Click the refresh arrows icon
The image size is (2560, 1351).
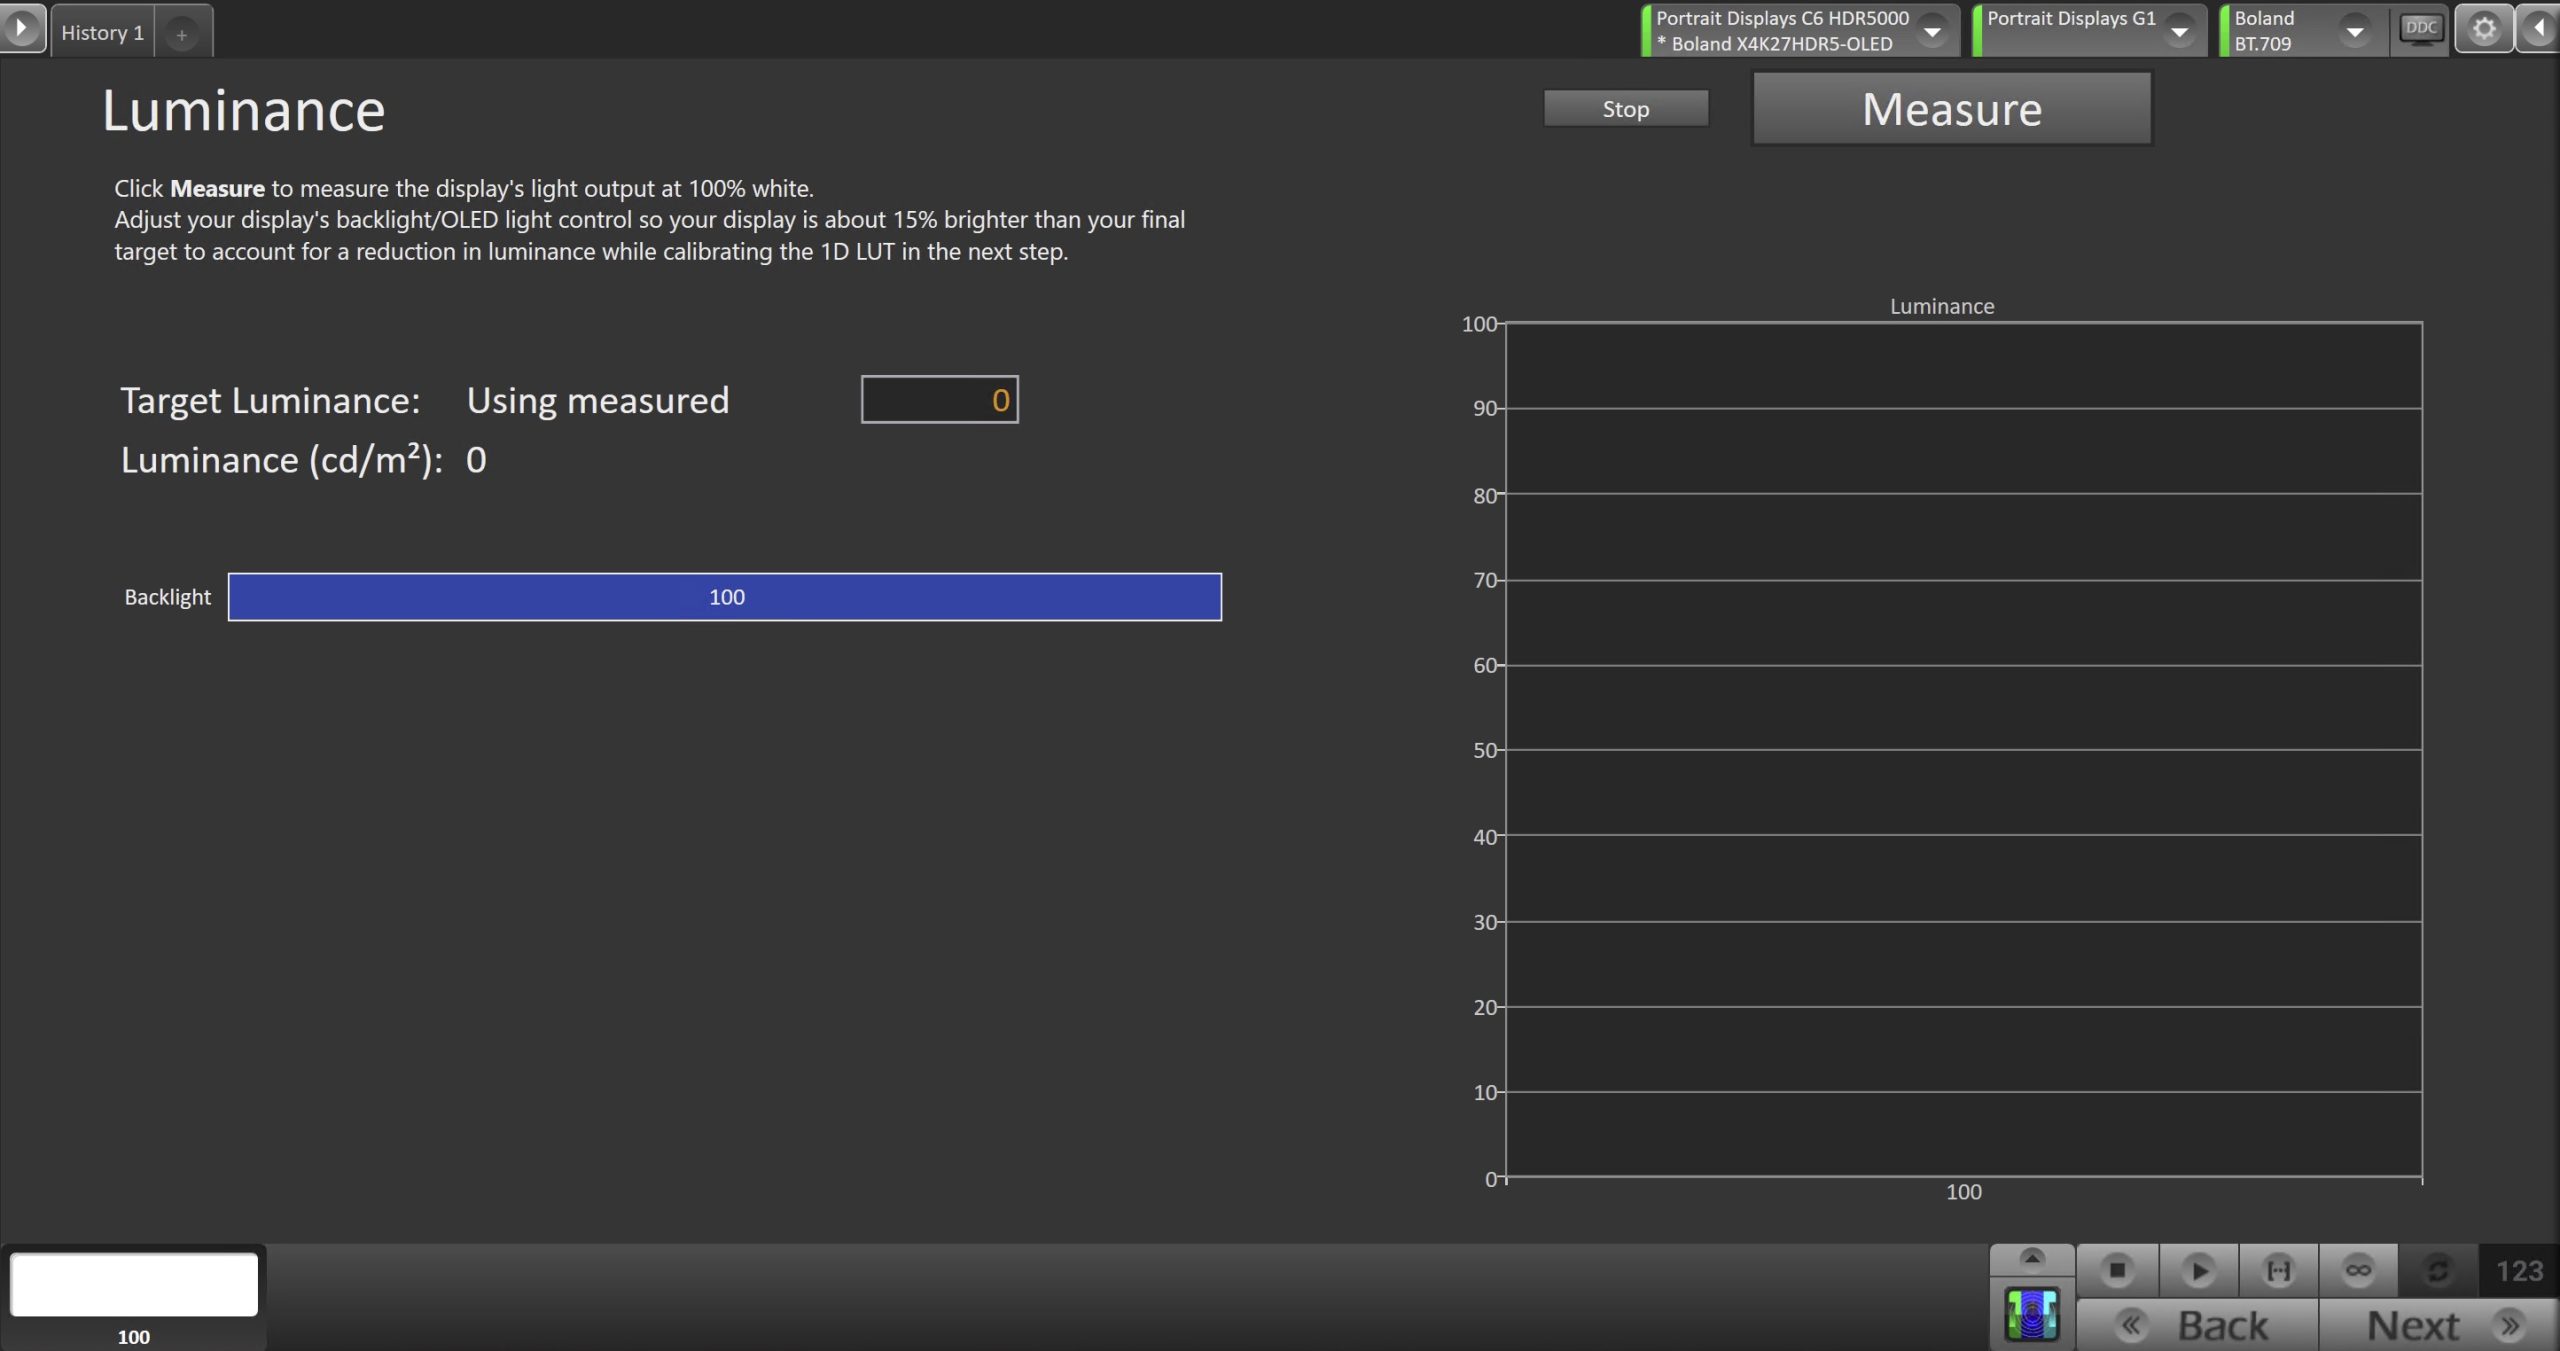click(x=2437, y=1271)
